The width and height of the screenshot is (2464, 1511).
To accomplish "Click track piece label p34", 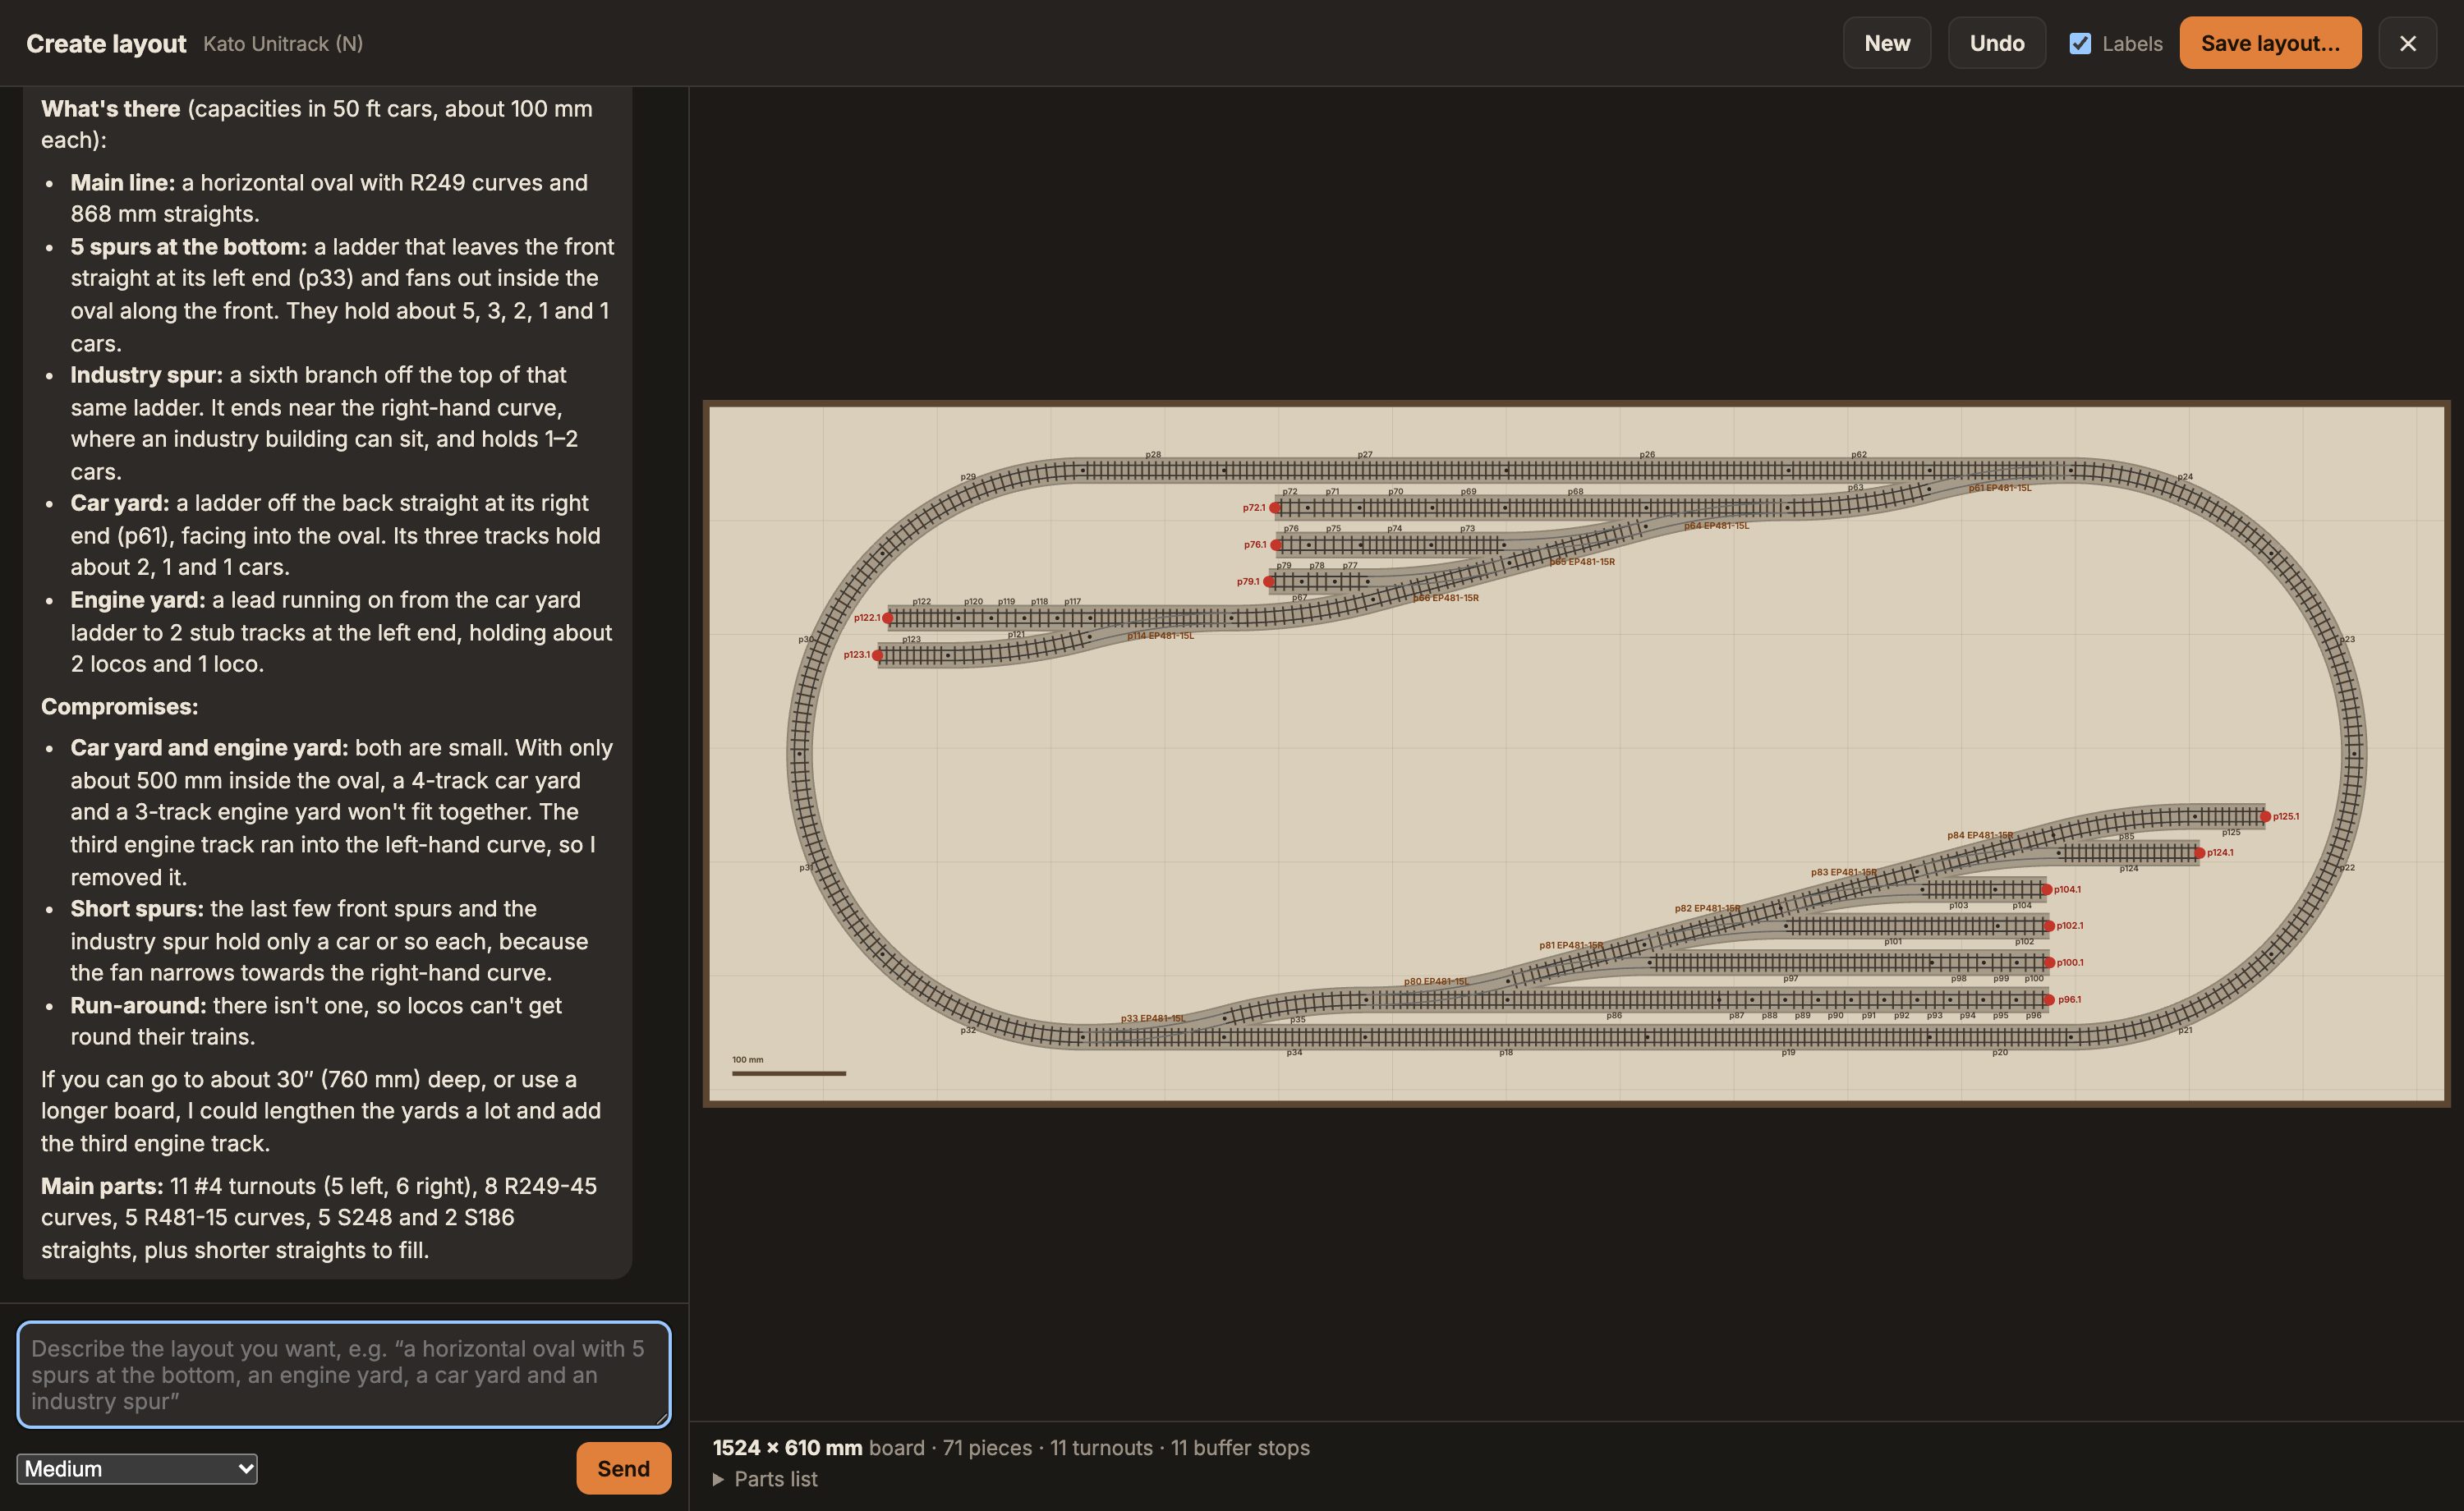I will click(1294, 1052).
